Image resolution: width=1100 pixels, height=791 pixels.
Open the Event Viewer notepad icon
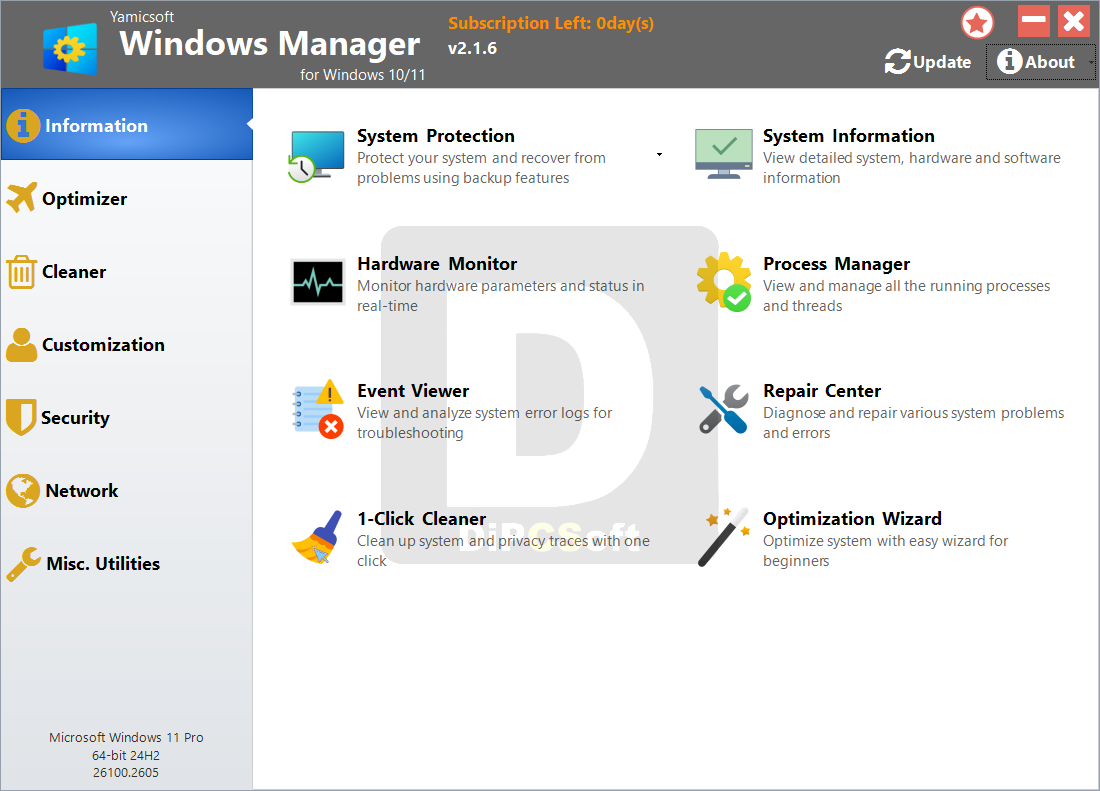[x=318, y=410]
